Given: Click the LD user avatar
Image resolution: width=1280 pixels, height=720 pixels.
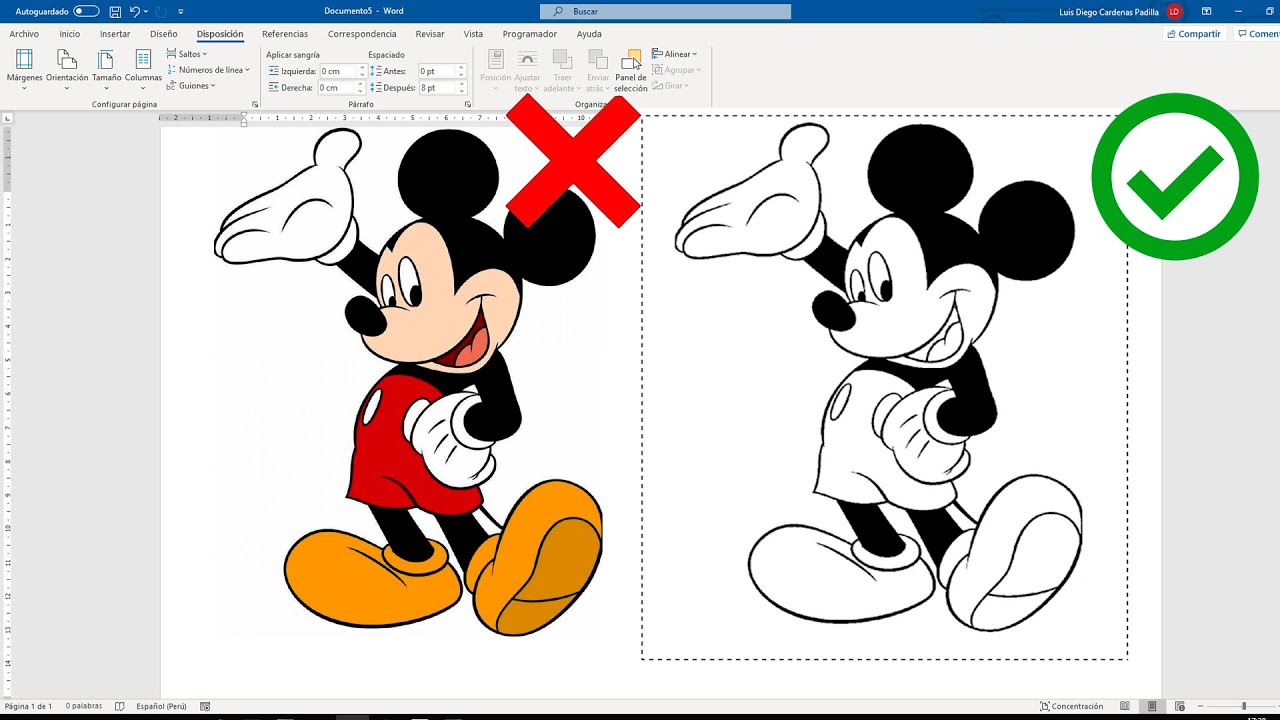Looking at the screenshot, I should point(1174,11).
